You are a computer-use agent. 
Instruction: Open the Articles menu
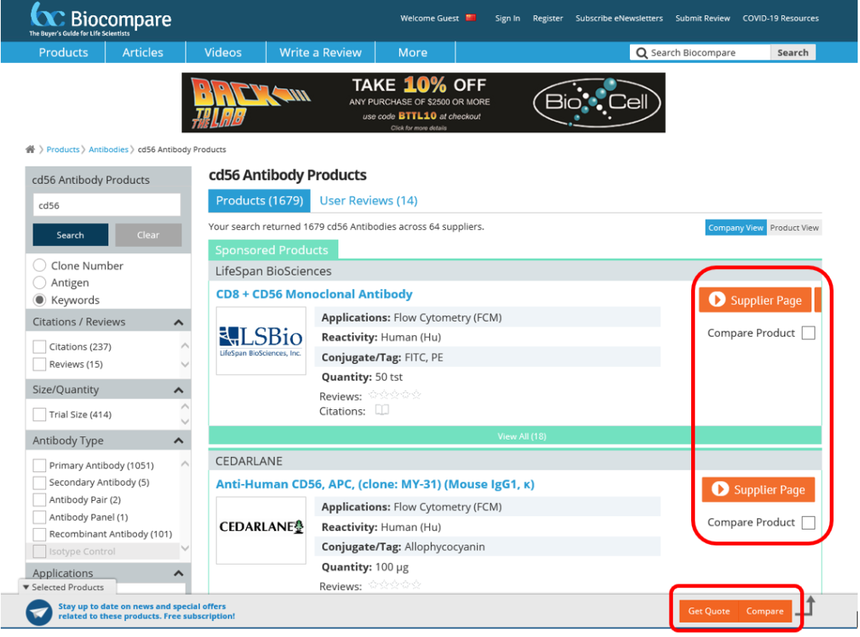point(142,52)
